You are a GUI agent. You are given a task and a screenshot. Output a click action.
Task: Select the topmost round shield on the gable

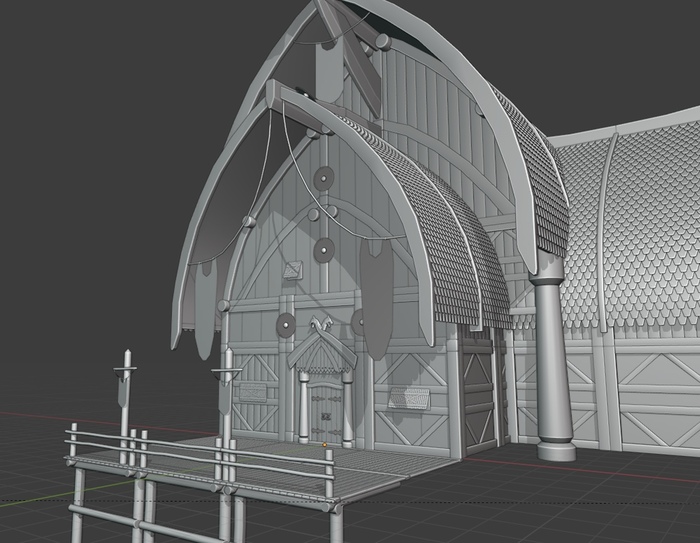[324, 179]
